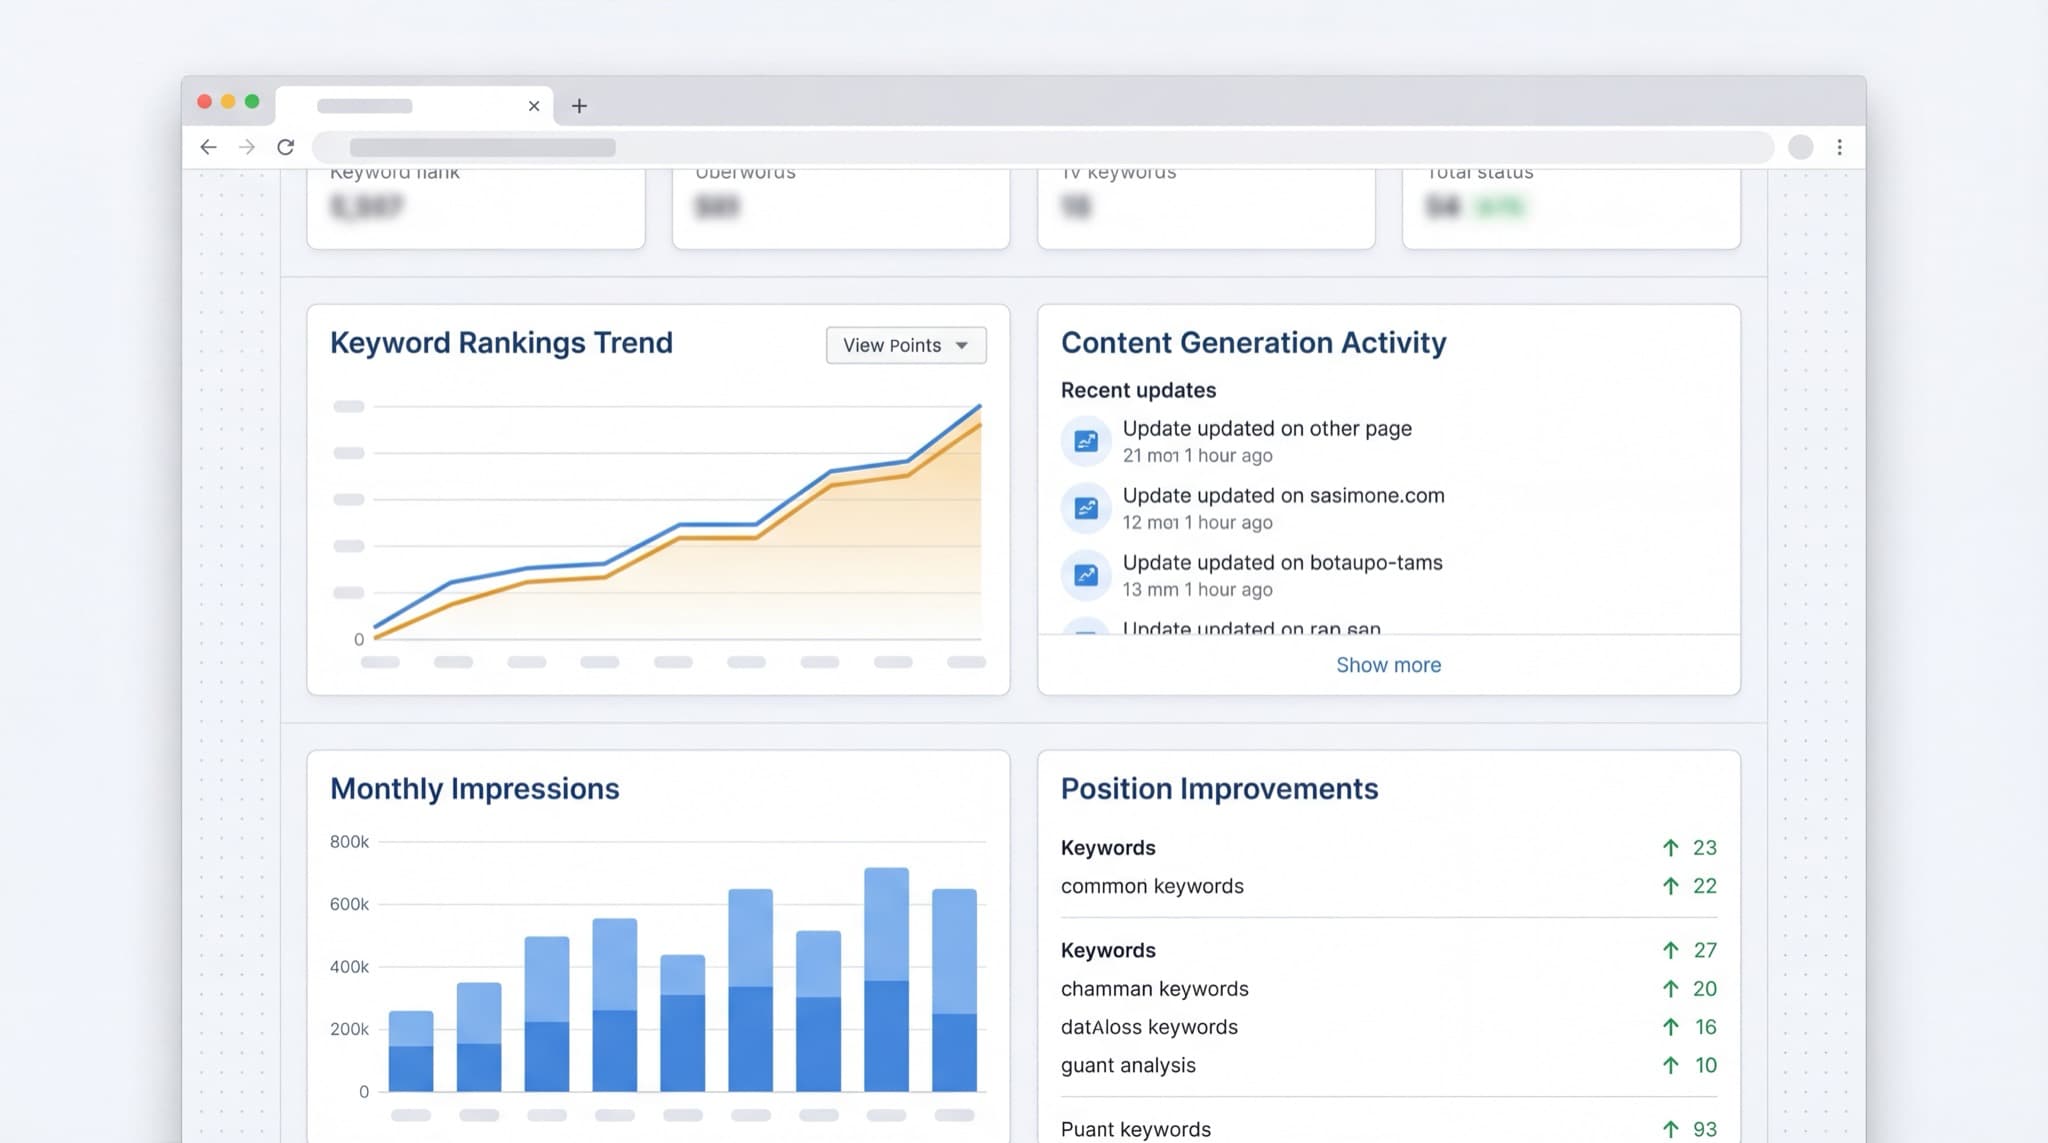This screenshot has height=1143, width=2048.
Task: Click the up arrow beside 'Puant keywords'
Action: (x=1670, y=1127)
